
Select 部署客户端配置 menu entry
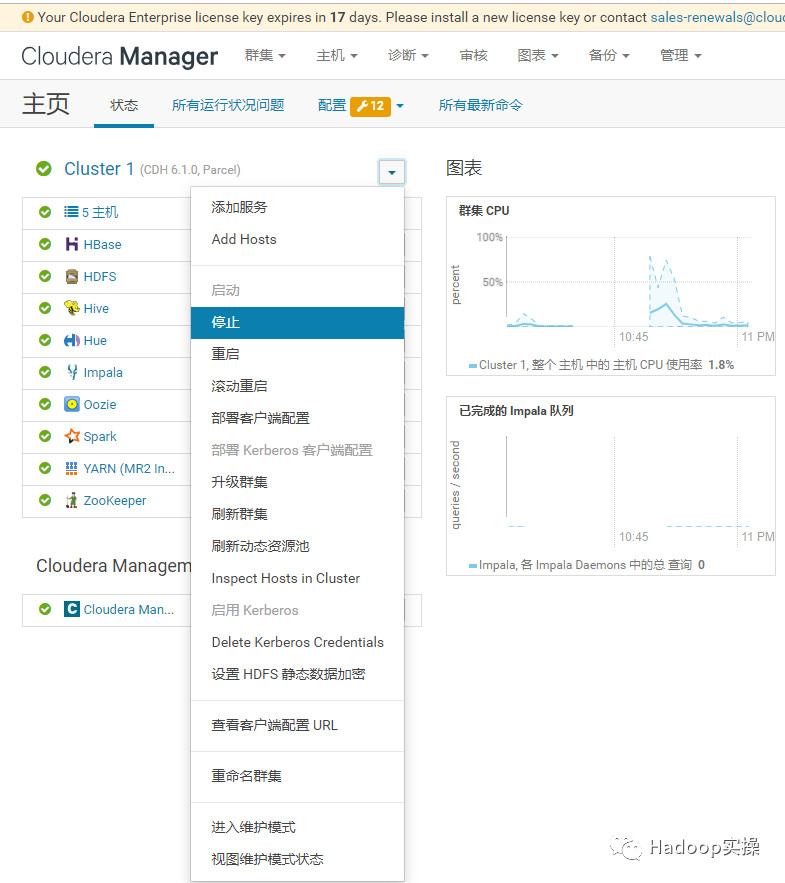[297, 418]
